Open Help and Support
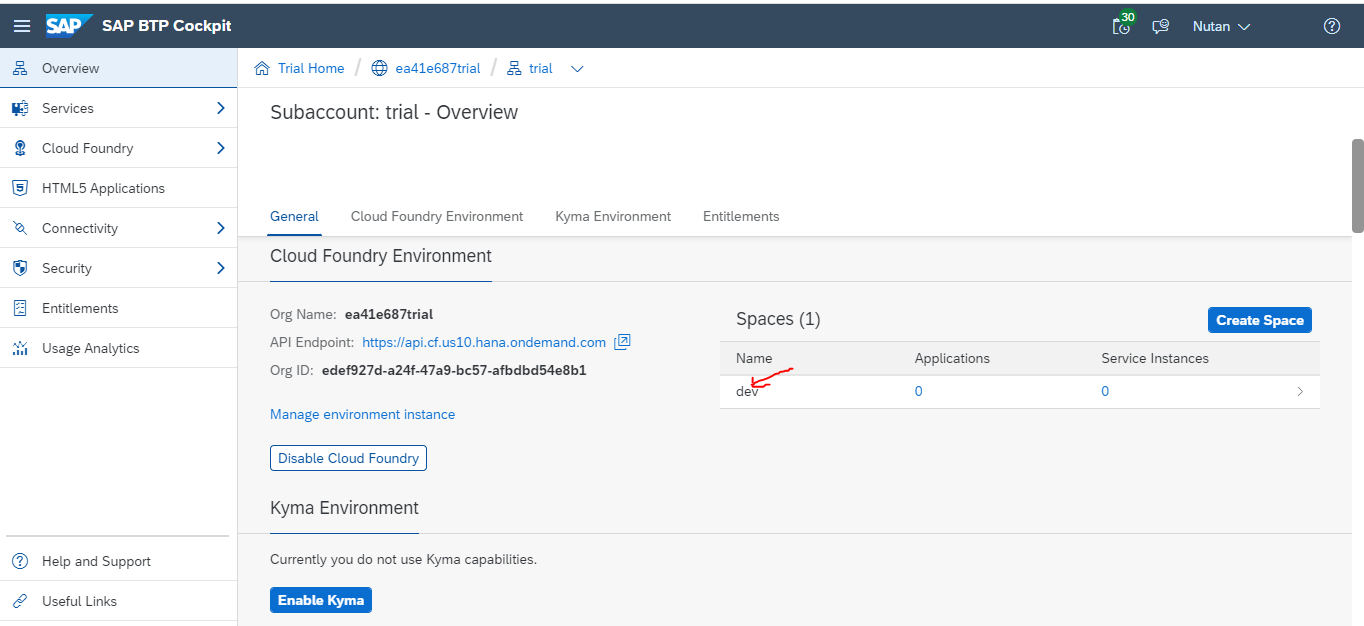 point(118,561)
